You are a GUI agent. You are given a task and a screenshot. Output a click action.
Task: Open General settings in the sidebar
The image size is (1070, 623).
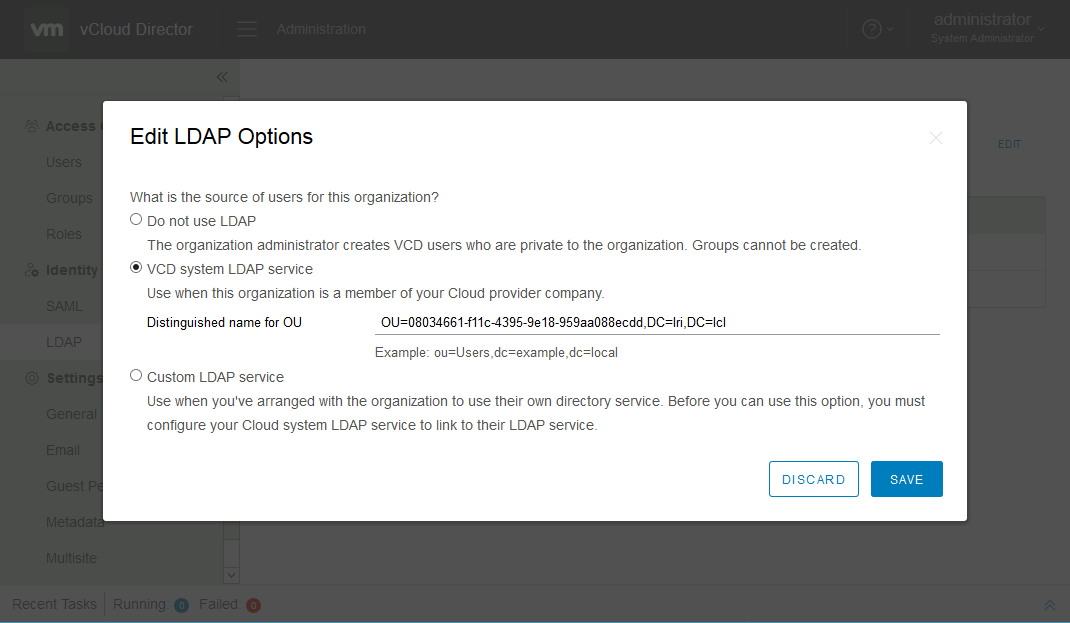(71, 414)
